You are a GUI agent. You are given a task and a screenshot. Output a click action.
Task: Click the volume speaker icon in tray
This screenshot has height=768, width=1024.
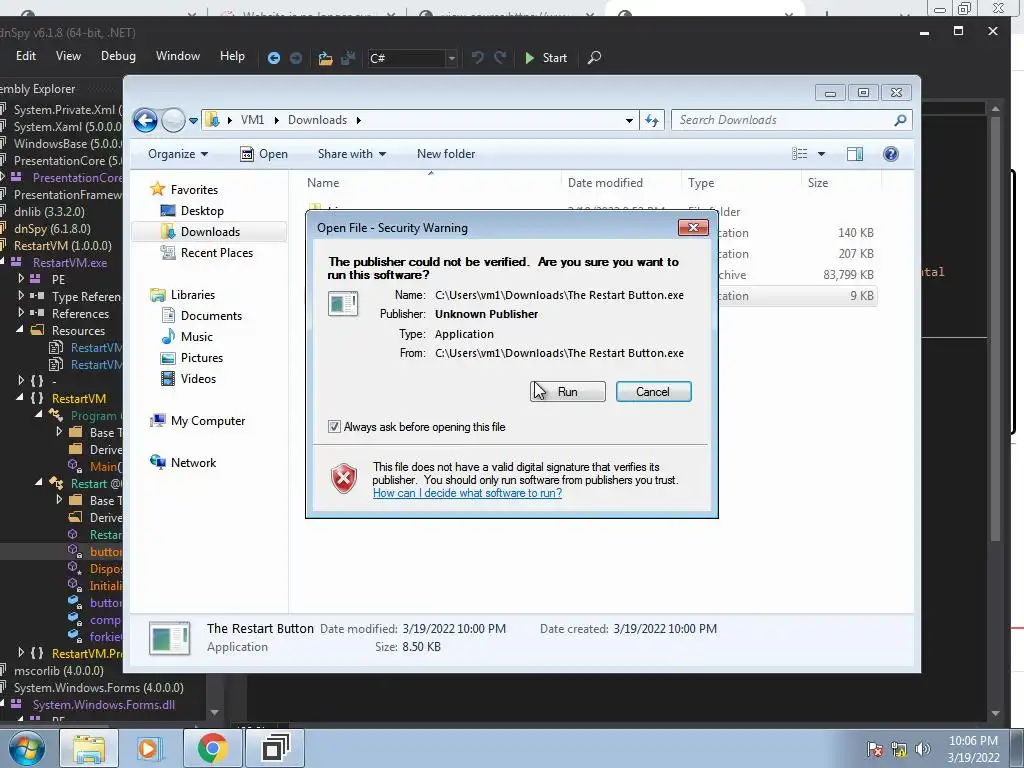(x=923, y=749)
